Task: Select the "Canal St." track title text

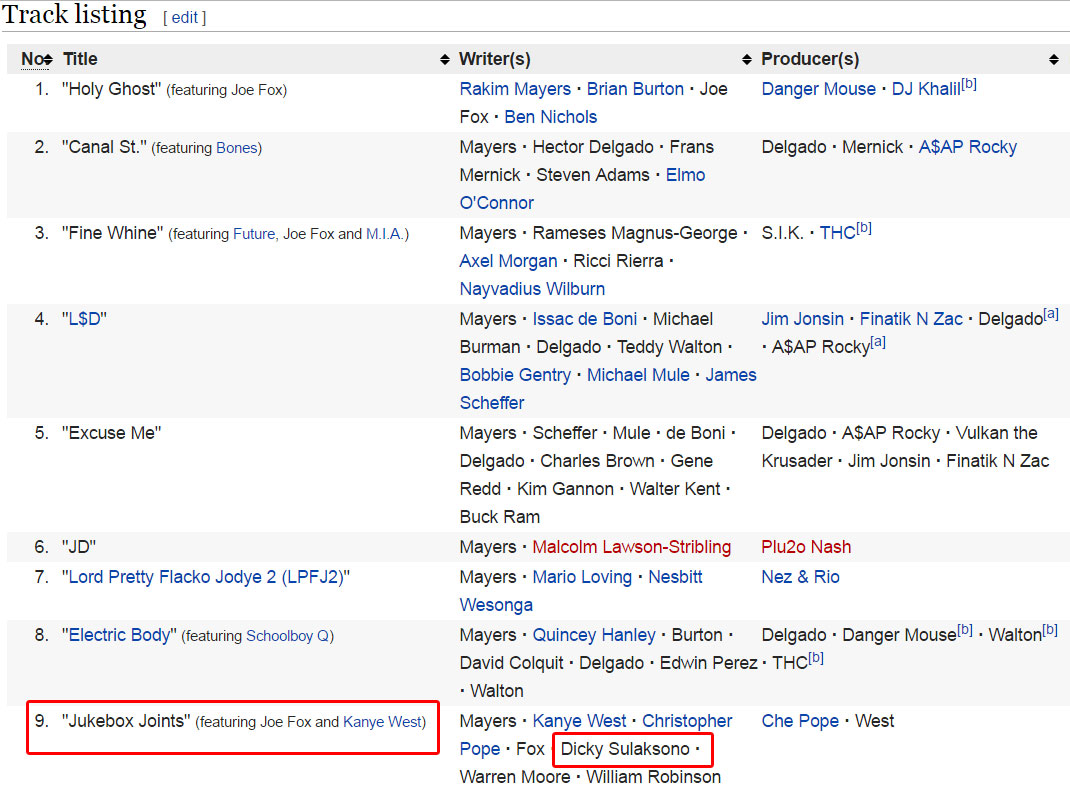Action: 104,147
